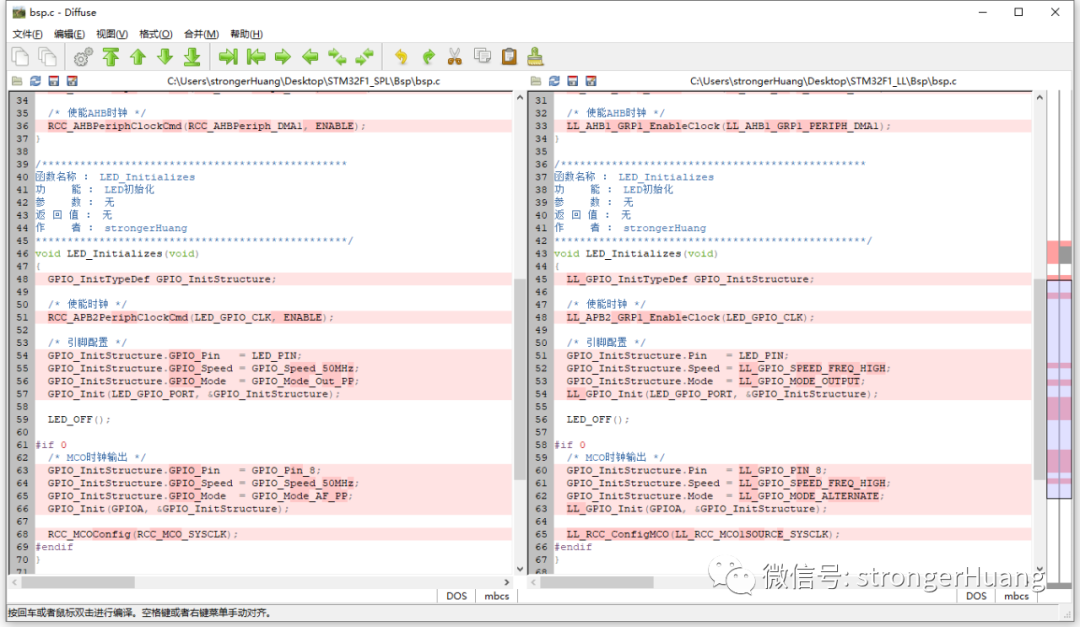Click the right pane horizontal scrollbar thumb

[x=597, y=582]
